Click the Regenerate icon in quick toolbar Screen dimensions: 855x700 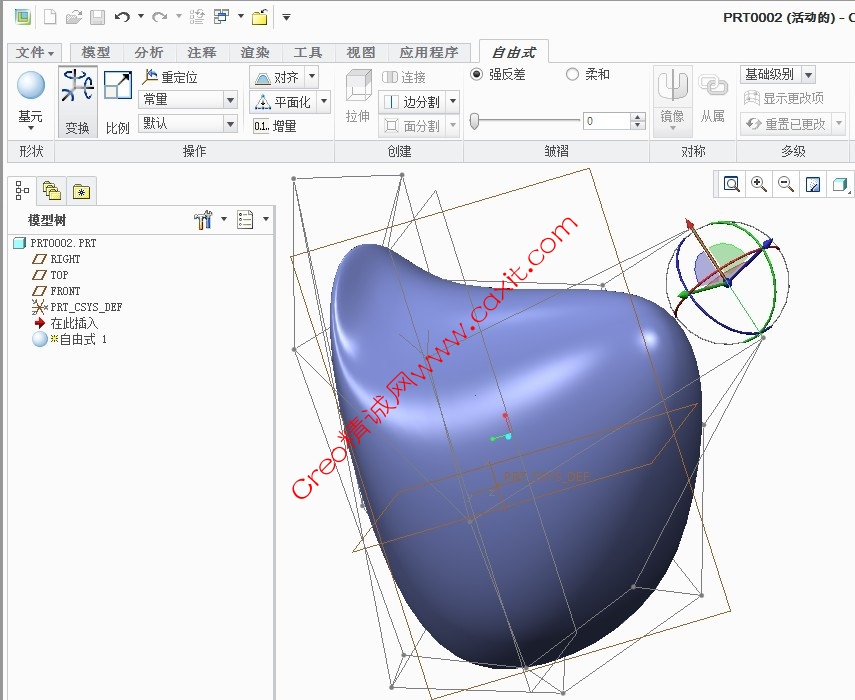197,17
